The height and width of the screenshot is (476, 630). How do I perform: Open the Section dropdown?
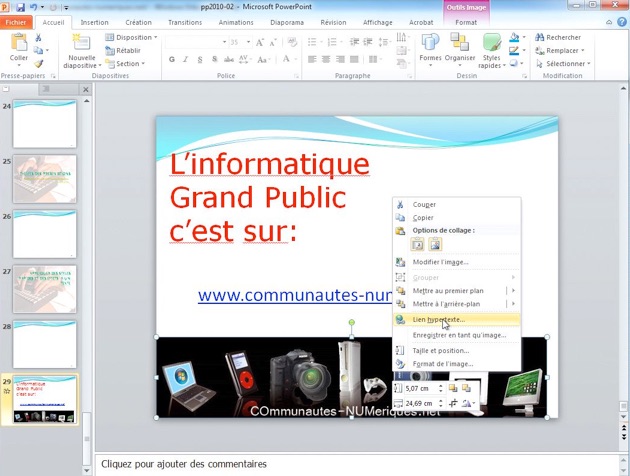point(125,63)
